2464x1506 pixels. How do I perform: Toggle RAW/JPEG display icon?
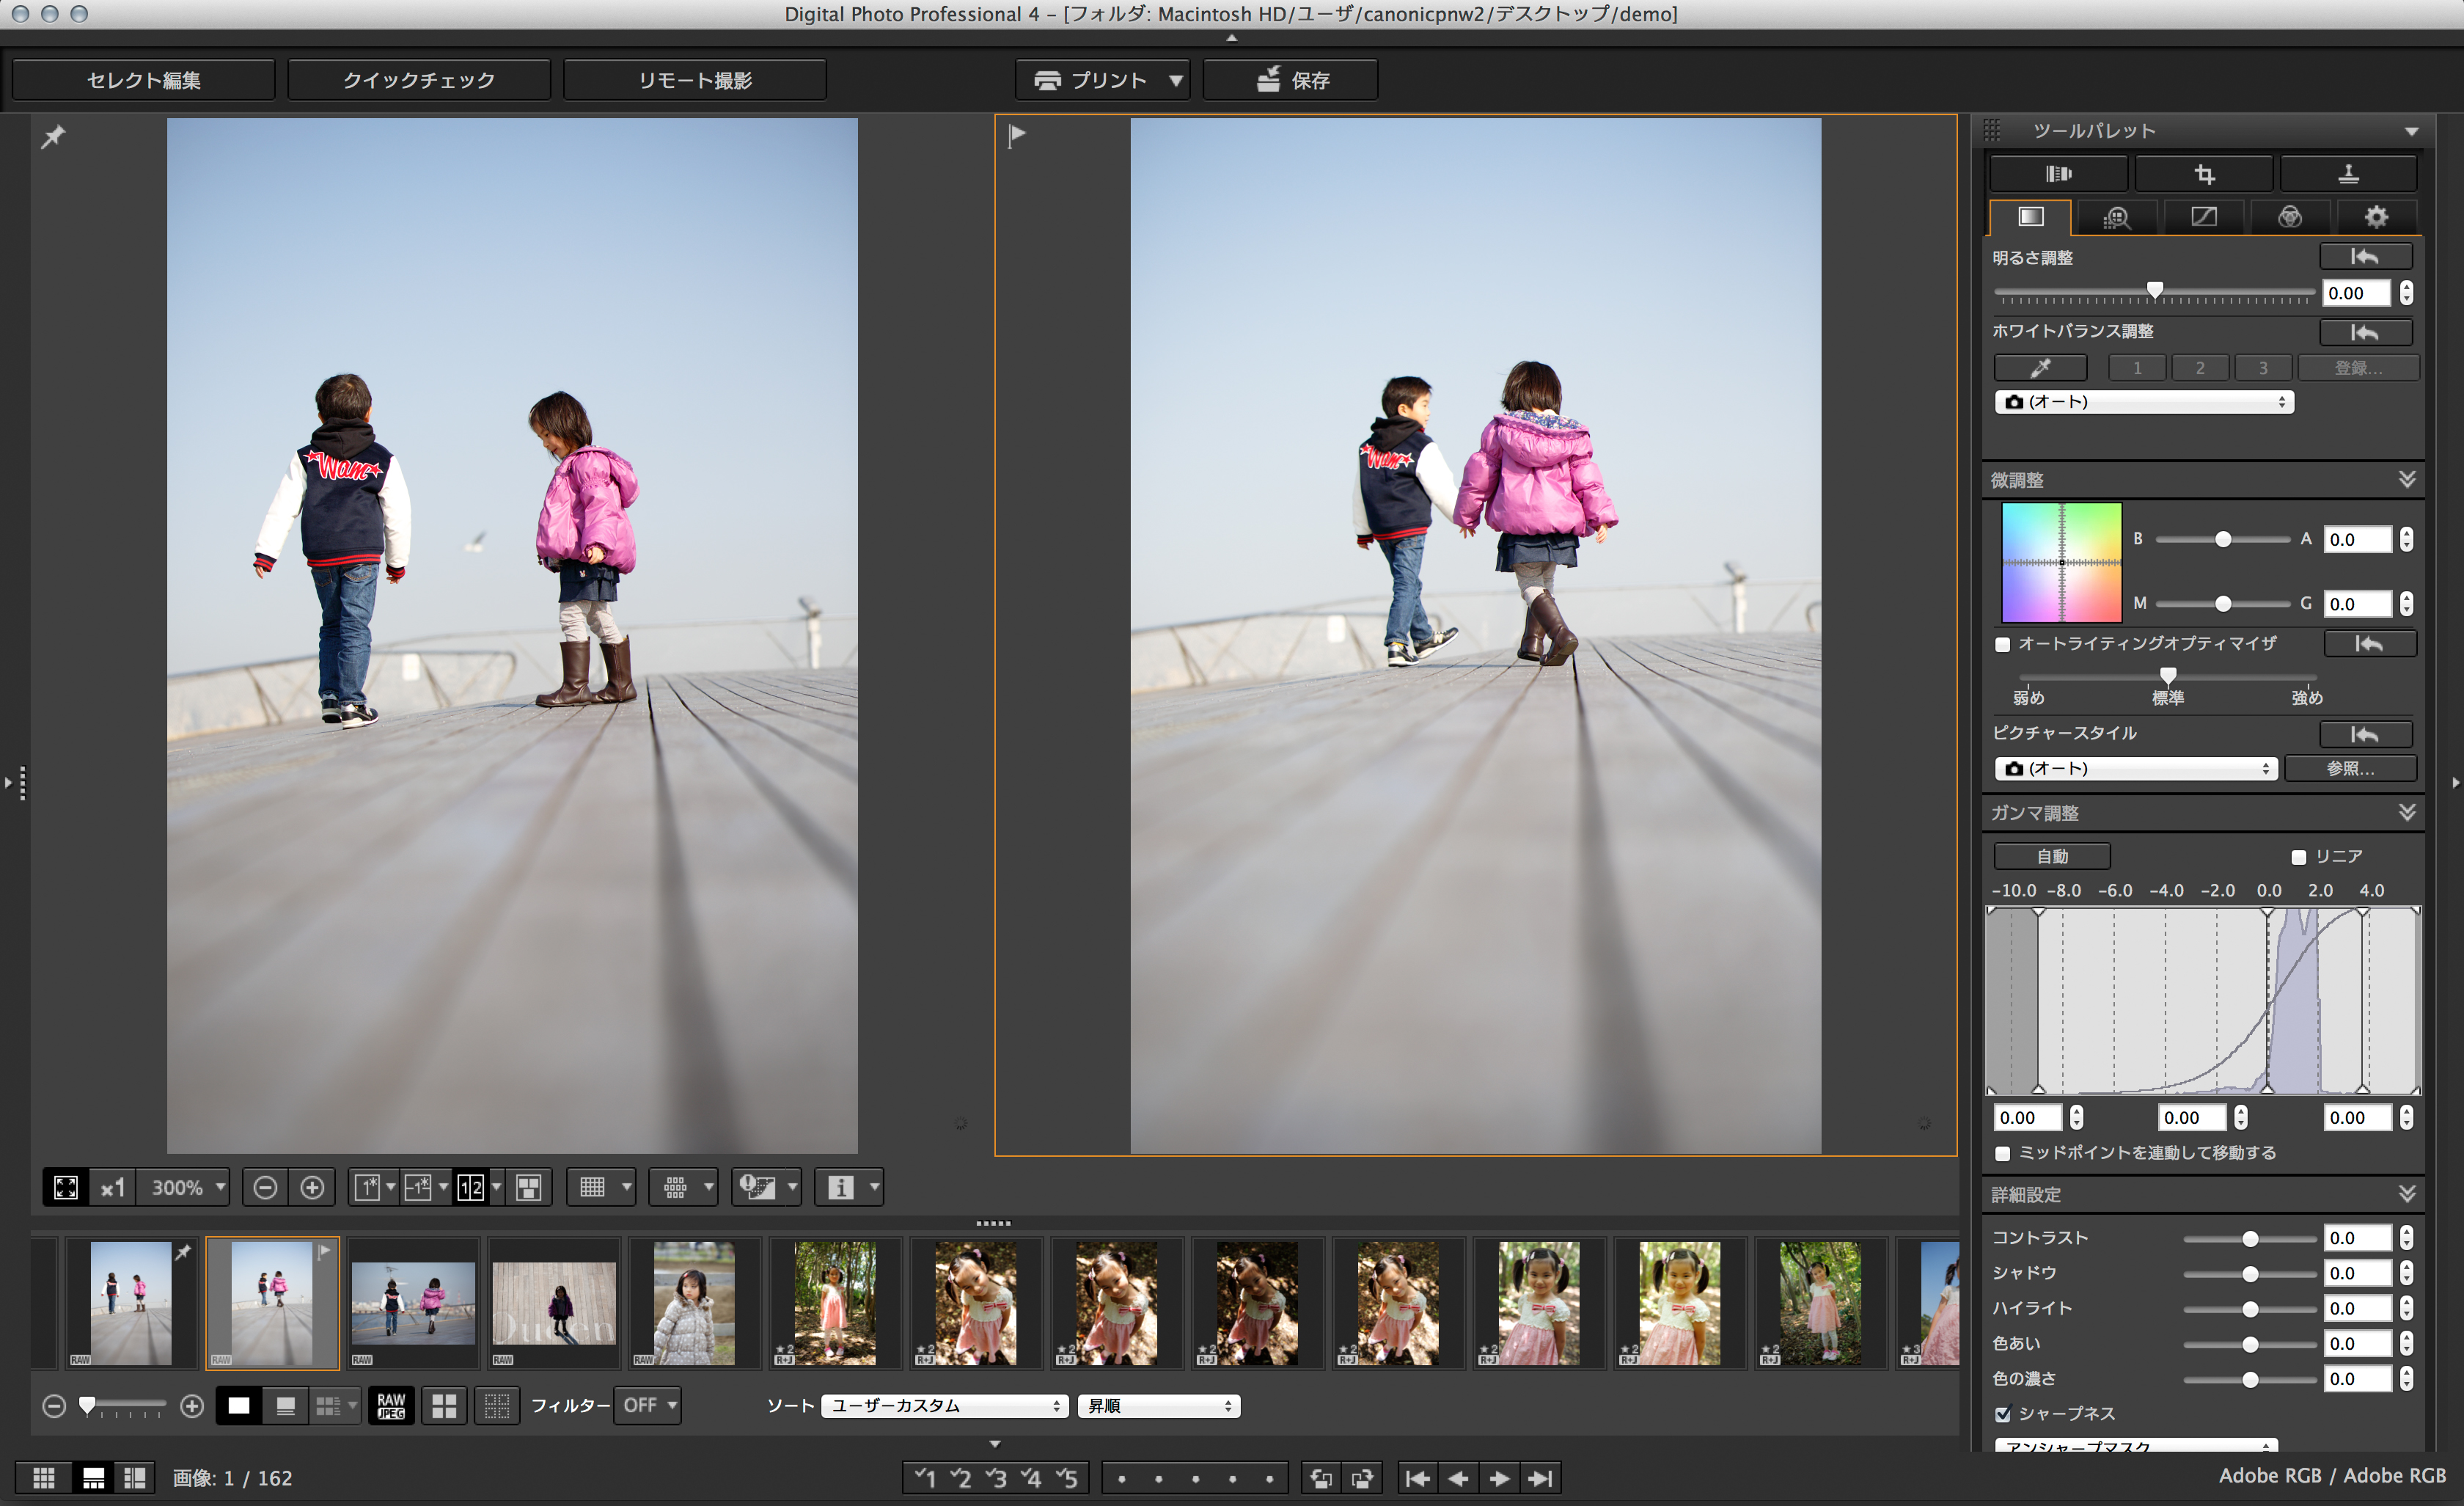point(391,1405)
